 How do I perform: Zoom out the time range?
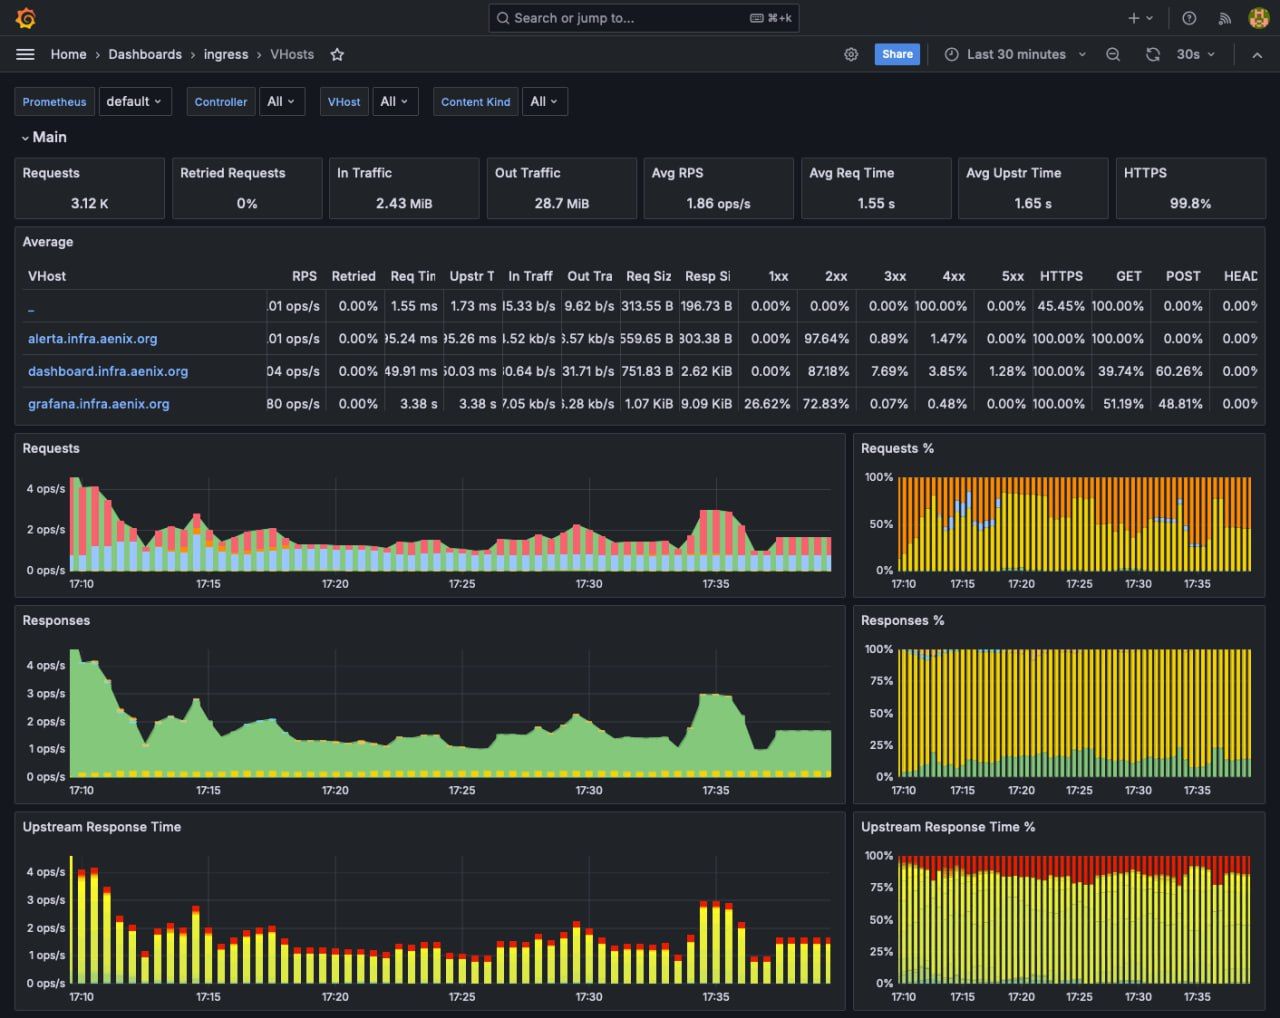point(1113,54)
